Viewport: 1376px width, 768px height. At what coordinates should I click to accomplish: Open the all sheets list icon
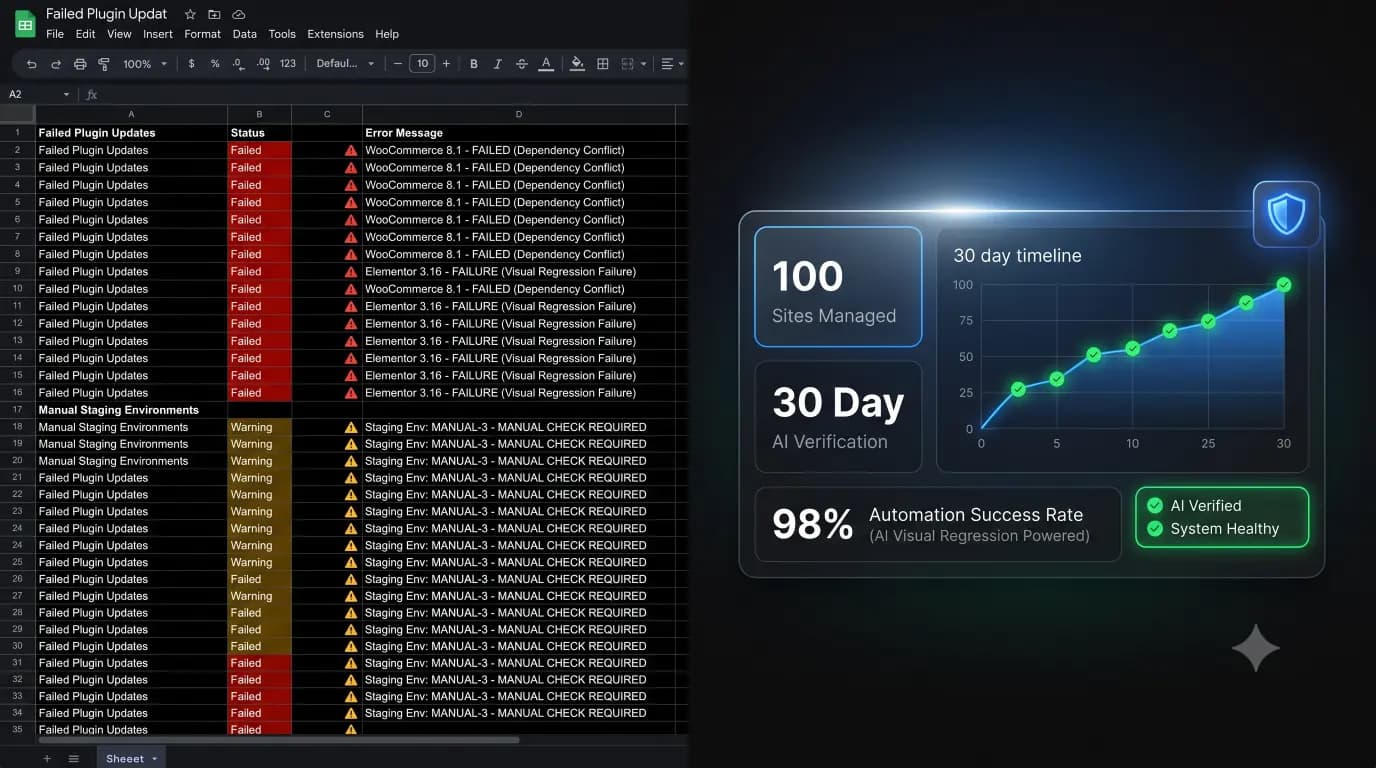coord(73,759)
